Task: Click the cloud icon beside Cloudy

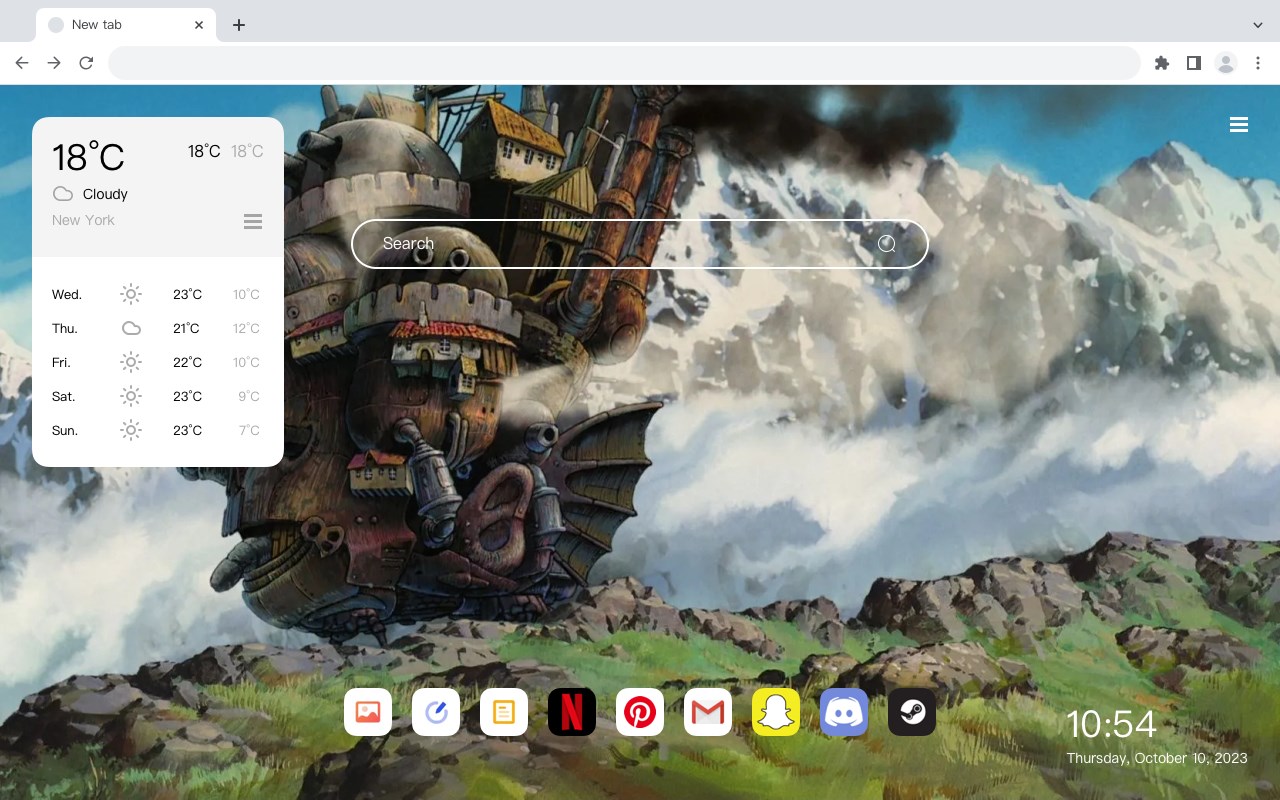Action: (63, 194)
